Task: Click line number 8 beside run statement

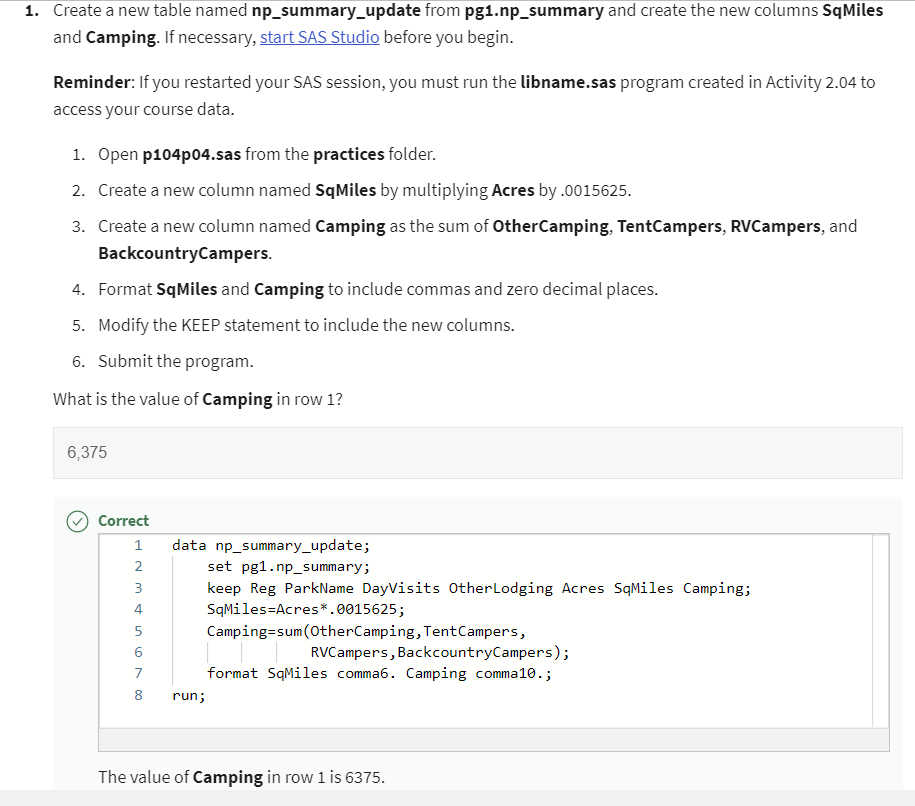Action: 138,694
